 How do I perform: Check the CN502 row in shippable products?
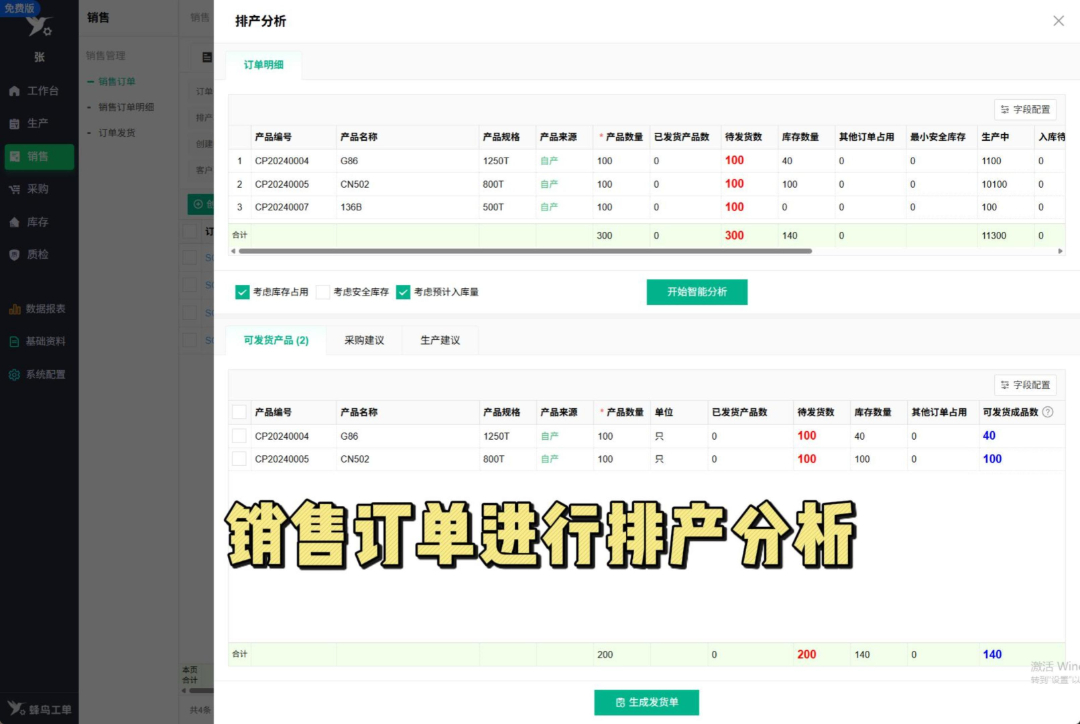[x=239, y=459]
